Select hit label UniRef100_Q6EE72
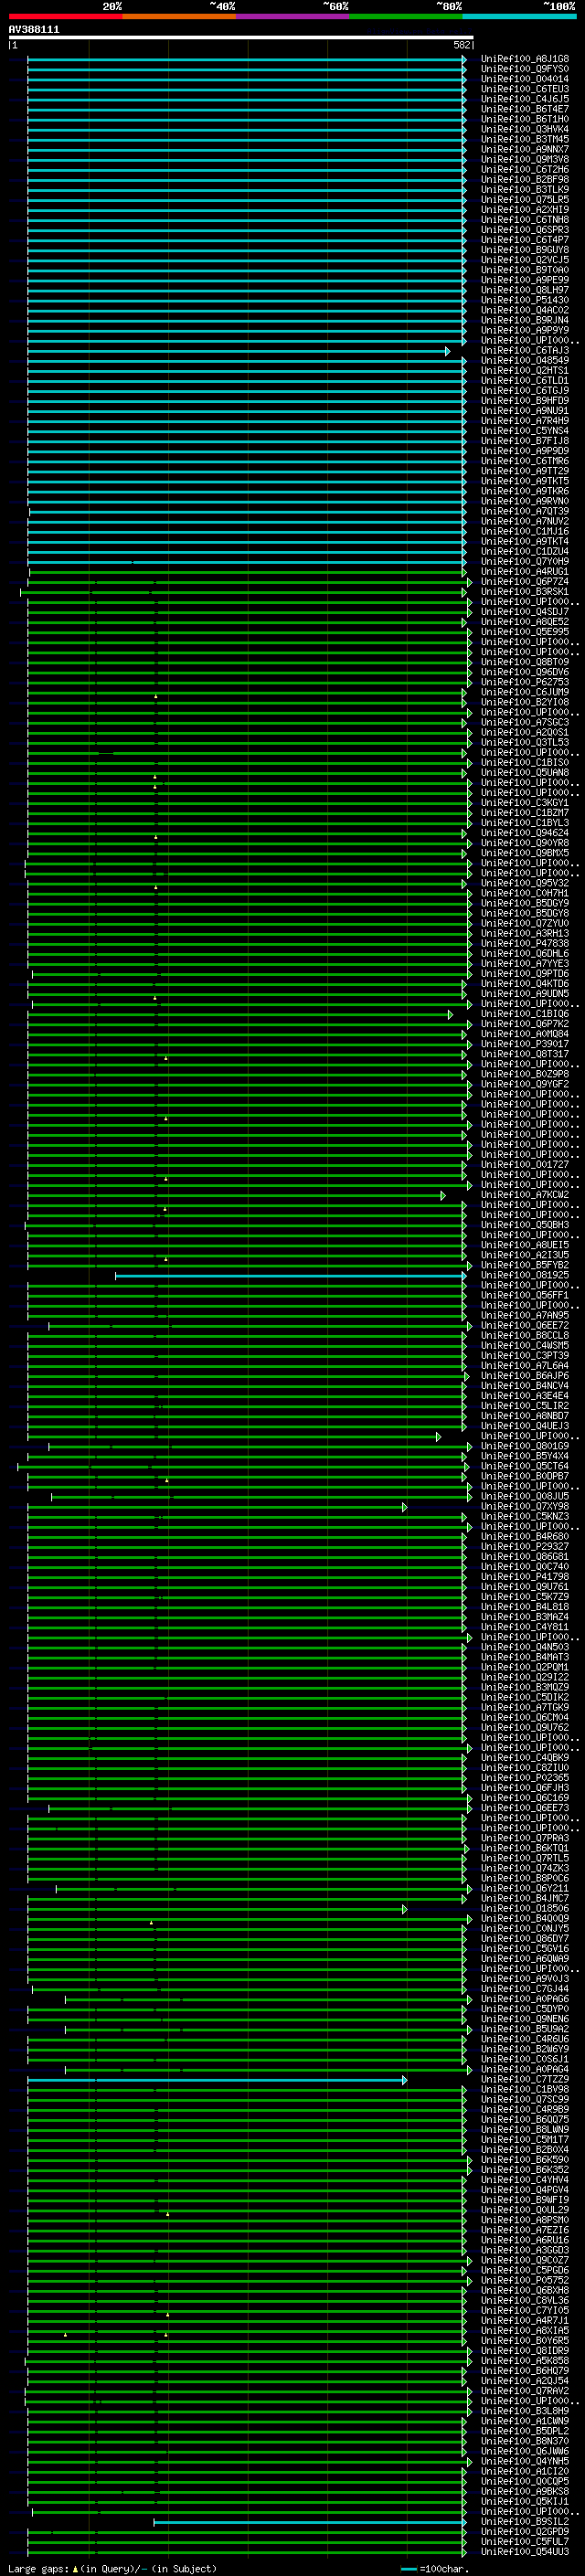585x2576 pixels. pos(524,1325)
